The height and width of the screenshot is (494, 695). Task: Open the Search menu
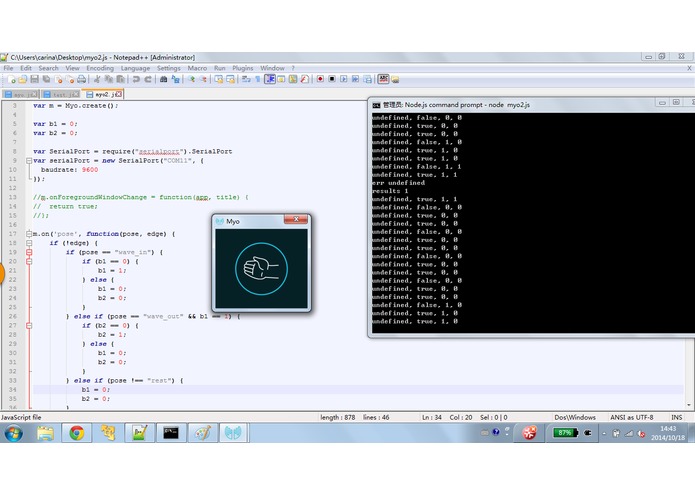point(48,68)
